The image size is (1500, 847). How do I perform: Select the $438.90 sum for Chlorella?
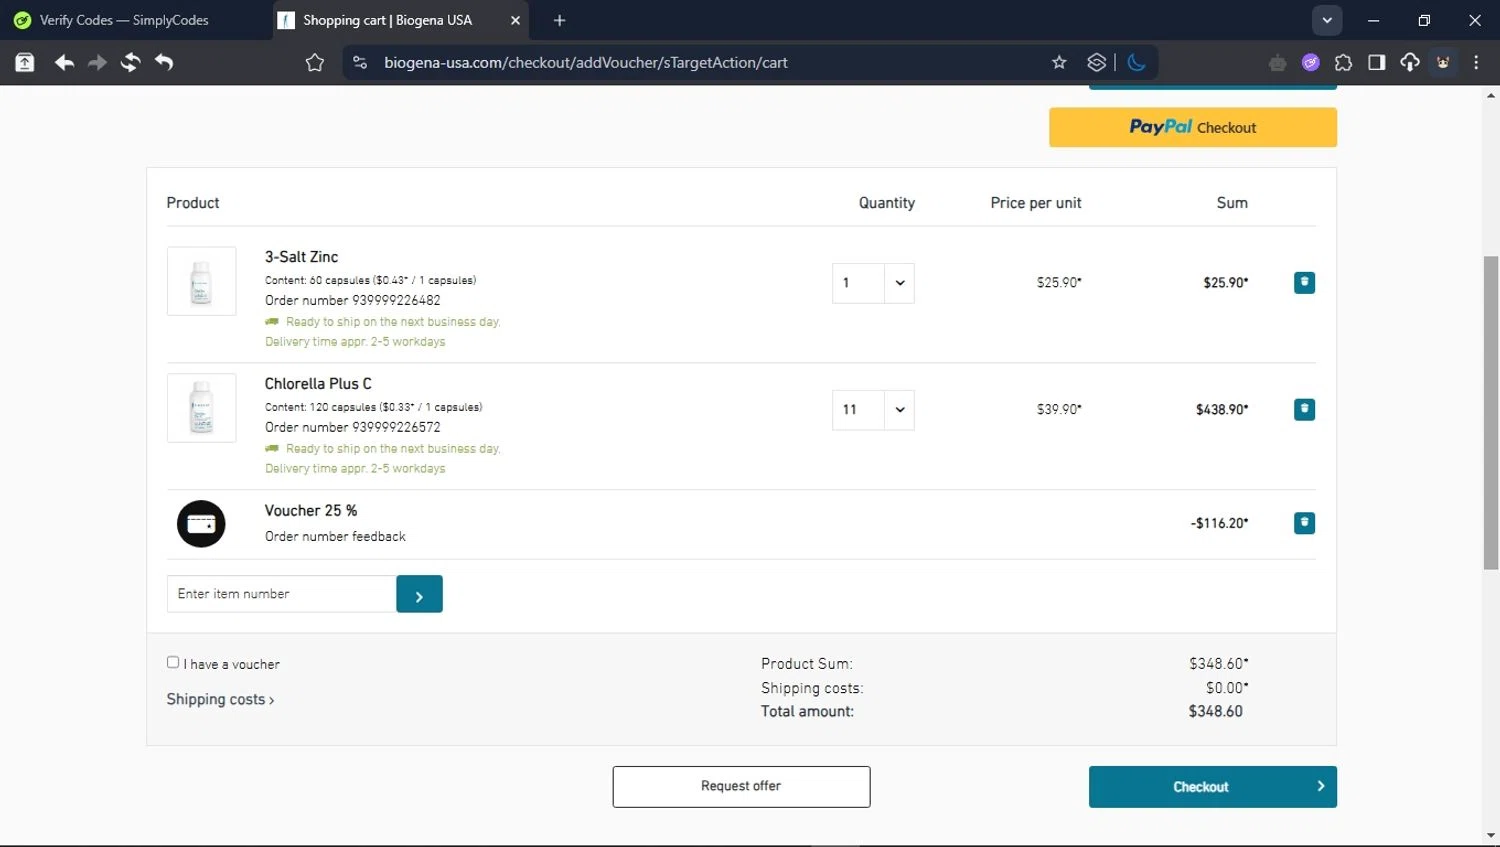(1222, 410)
